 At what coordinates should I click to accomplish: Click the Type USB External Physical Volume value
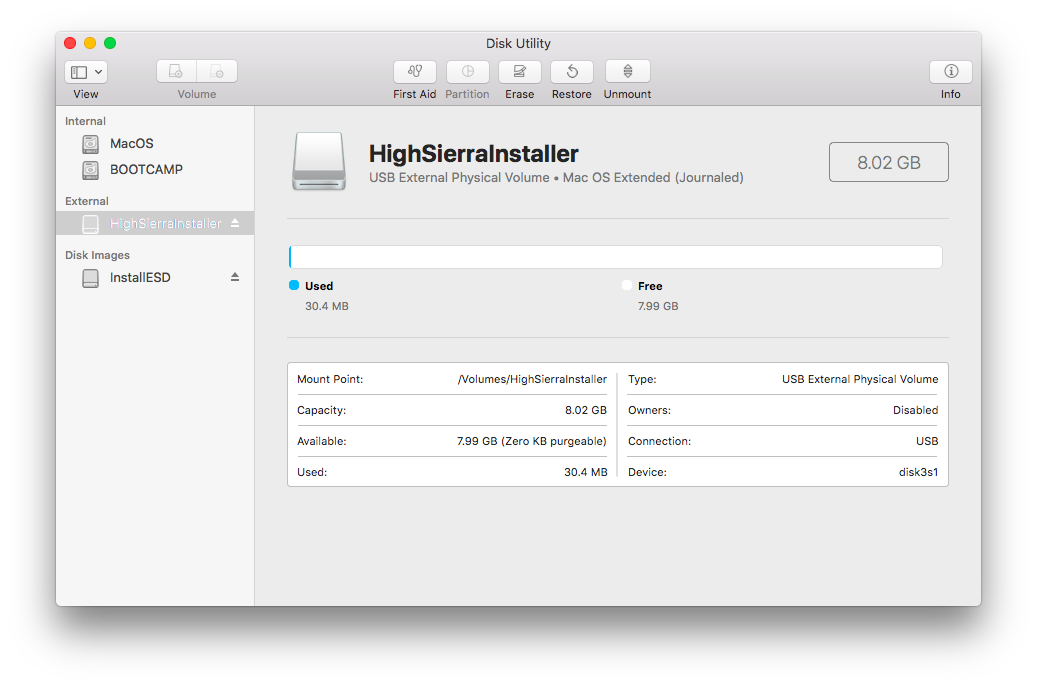[x=860, y=379]
